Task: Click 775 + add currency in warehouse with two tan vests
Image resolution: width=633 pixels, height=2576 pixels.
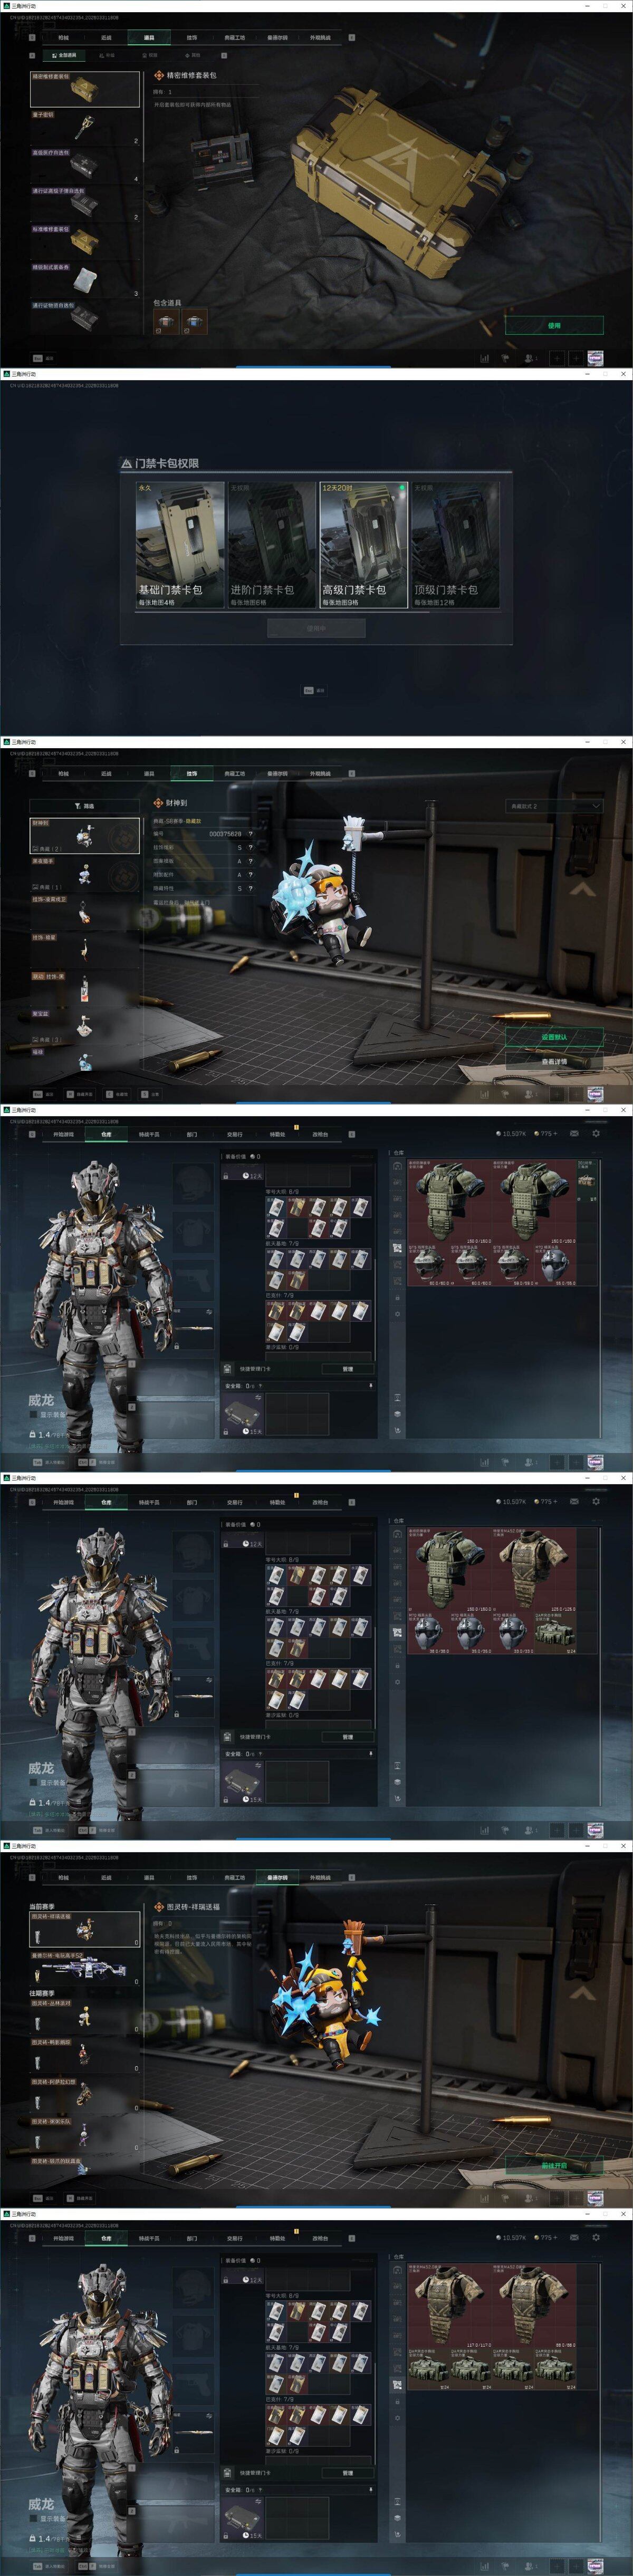Action: tap(546, 2238)
